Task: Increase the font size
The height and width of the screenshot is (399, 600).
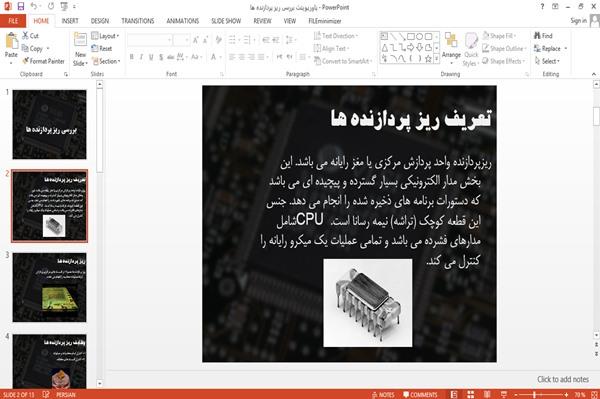Action: (196, 40)
